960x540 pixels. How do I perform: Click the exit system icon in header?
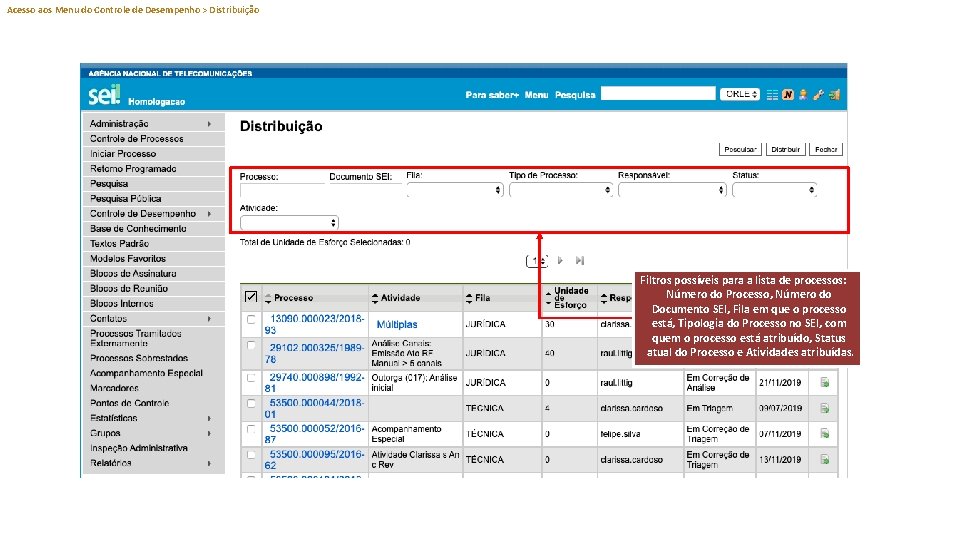click(x=834, y=95)
